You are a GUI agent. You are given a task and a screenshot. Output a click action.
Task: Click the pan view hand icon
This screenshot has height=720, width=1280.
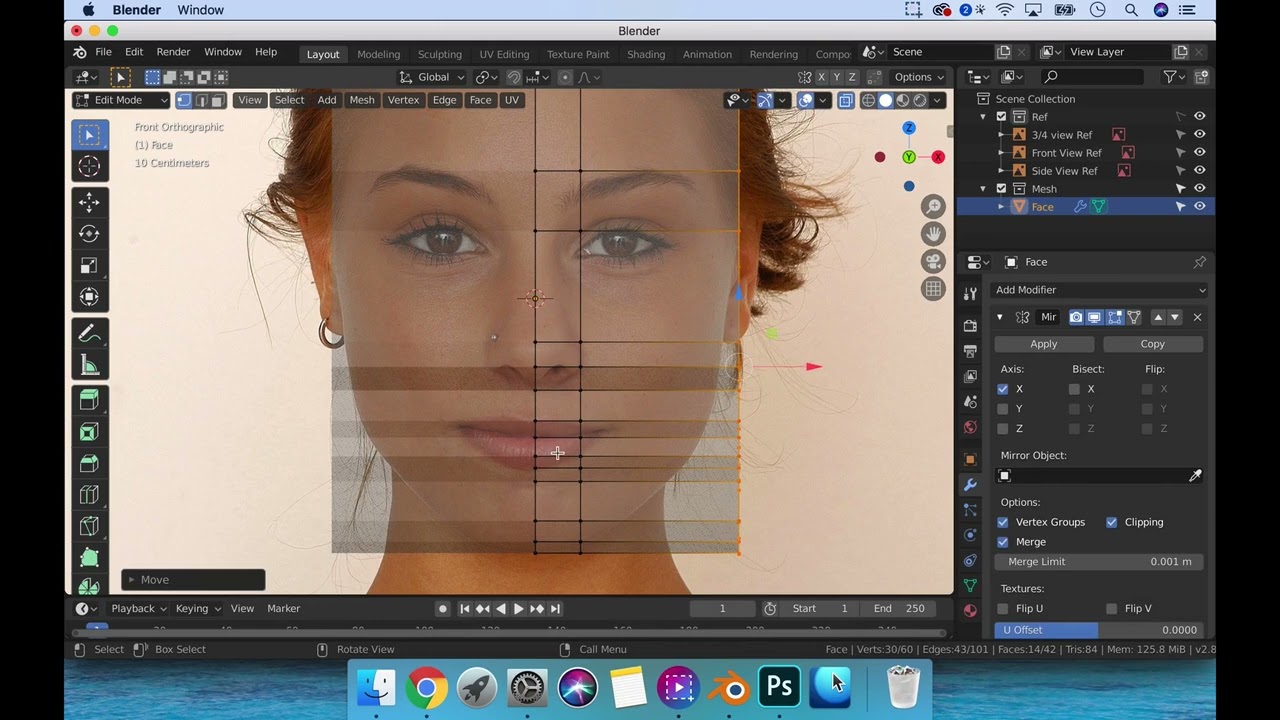tap(933, 234)
